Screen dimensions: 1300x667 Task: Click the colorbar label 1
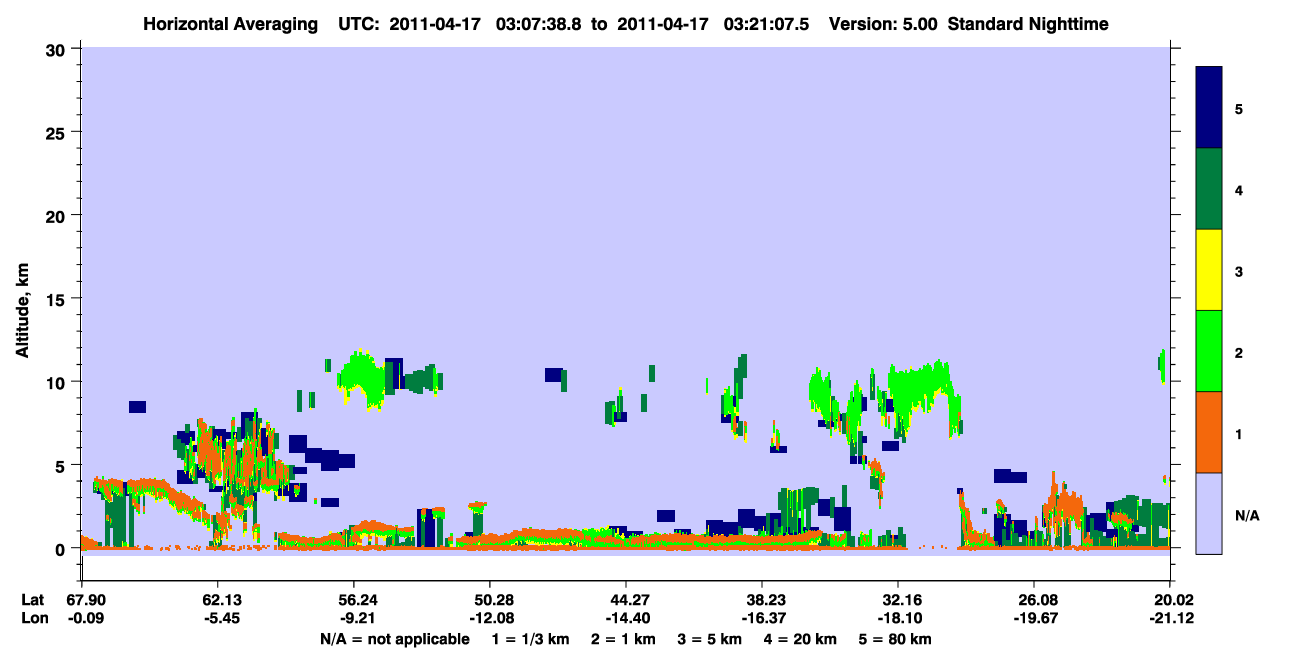(1239, 434)
